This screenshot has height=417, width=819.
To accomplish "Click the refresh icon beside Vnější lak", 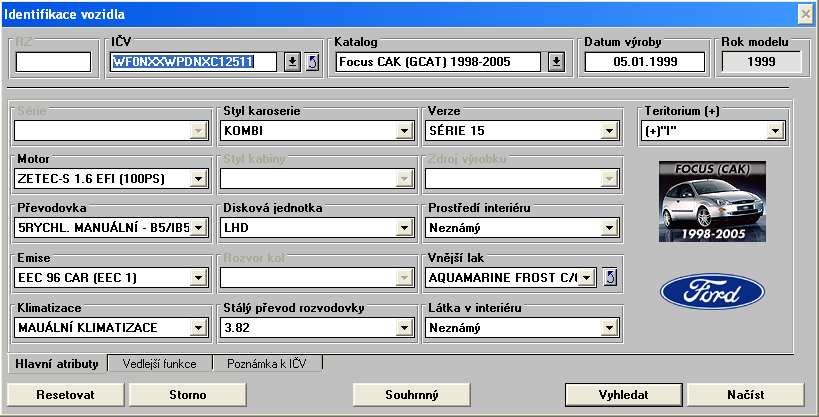I will (x=611, y=277).
